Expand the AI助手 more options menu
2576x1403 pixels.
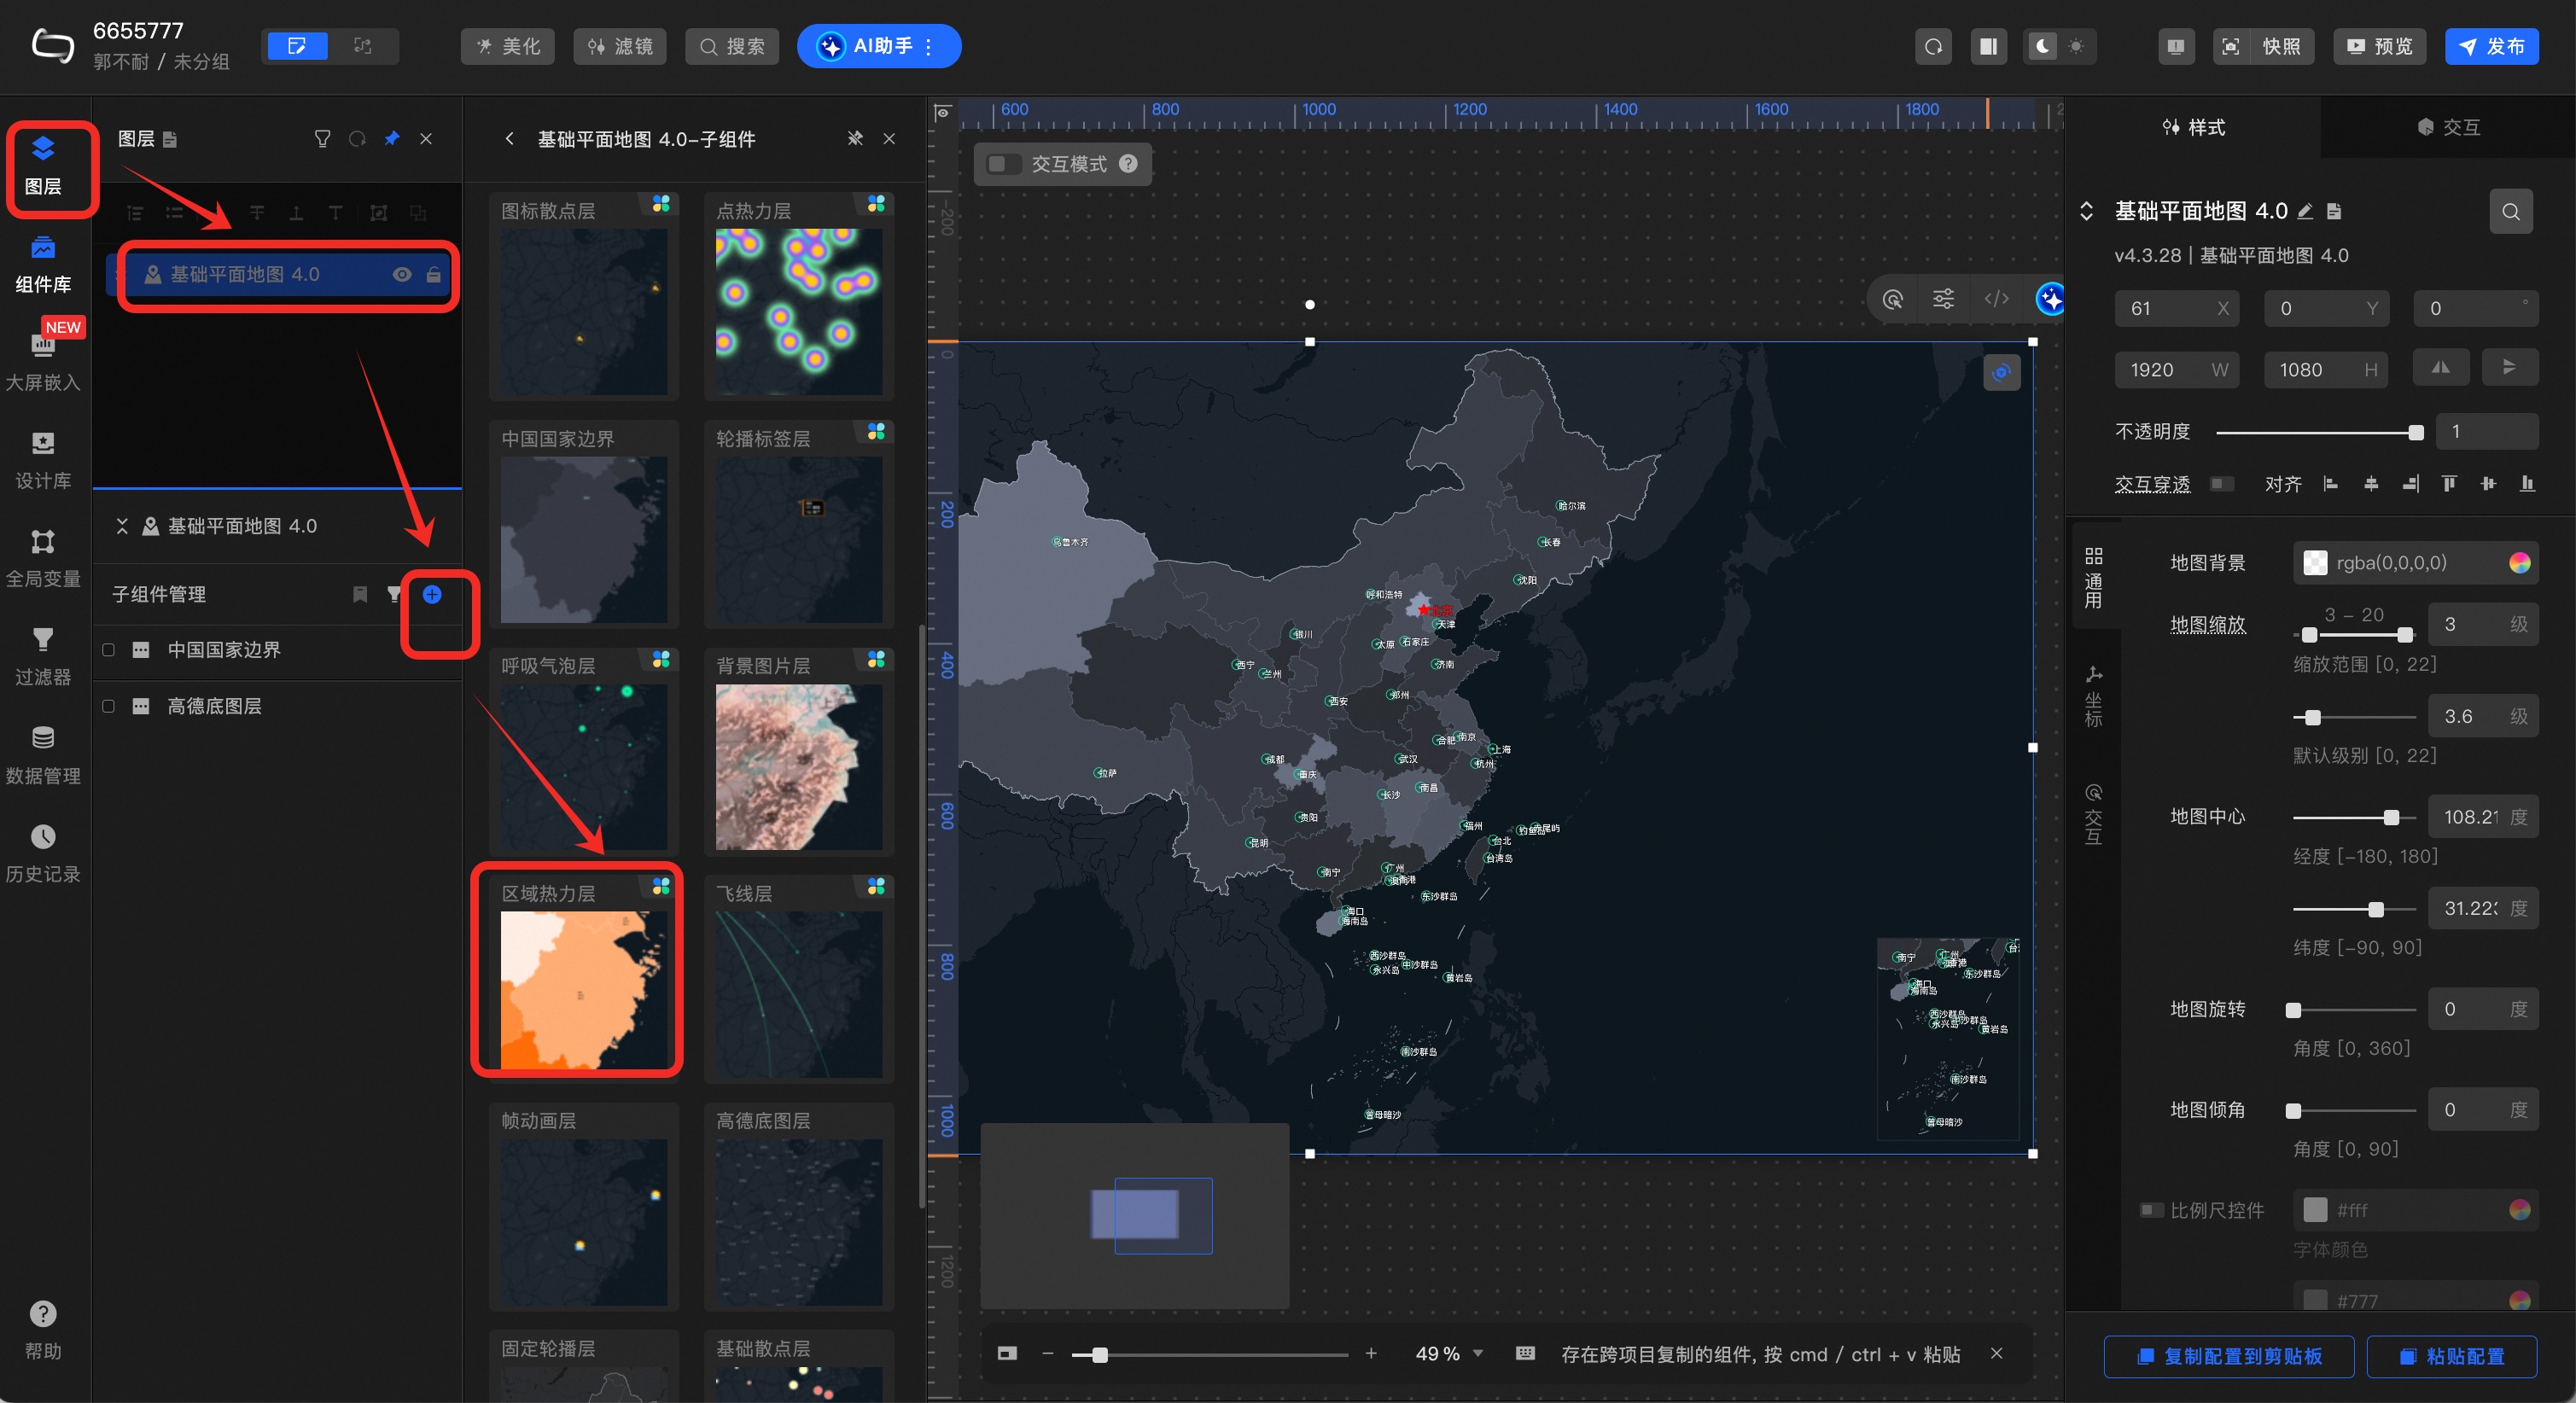click(x=929, y=47)
